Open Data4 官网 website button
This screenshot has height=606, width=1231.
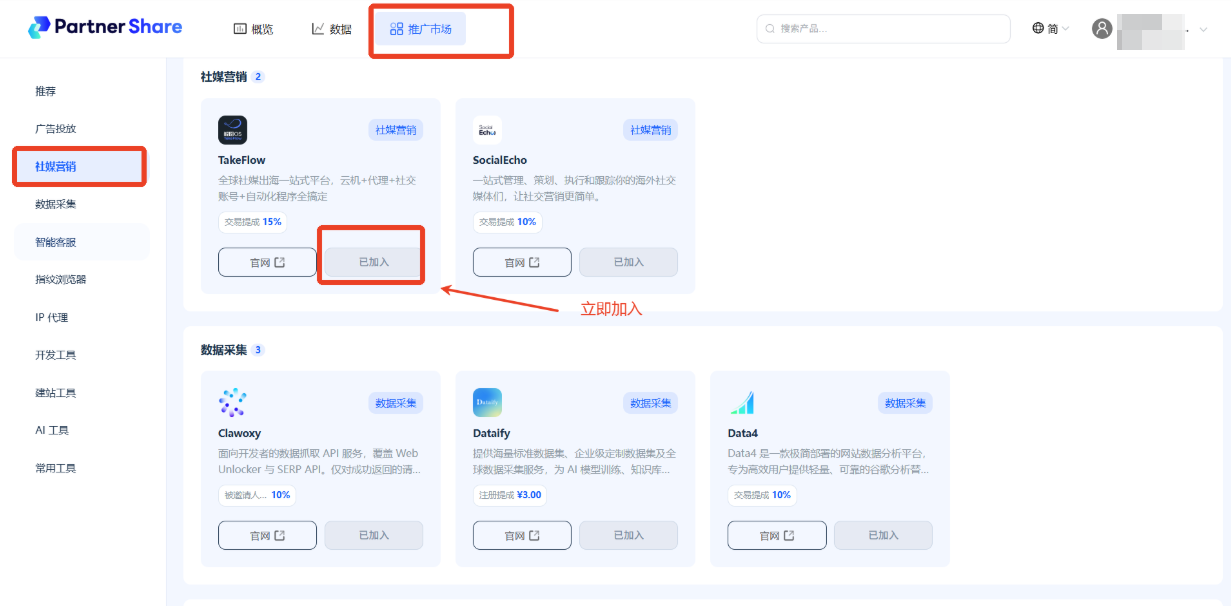777,535
